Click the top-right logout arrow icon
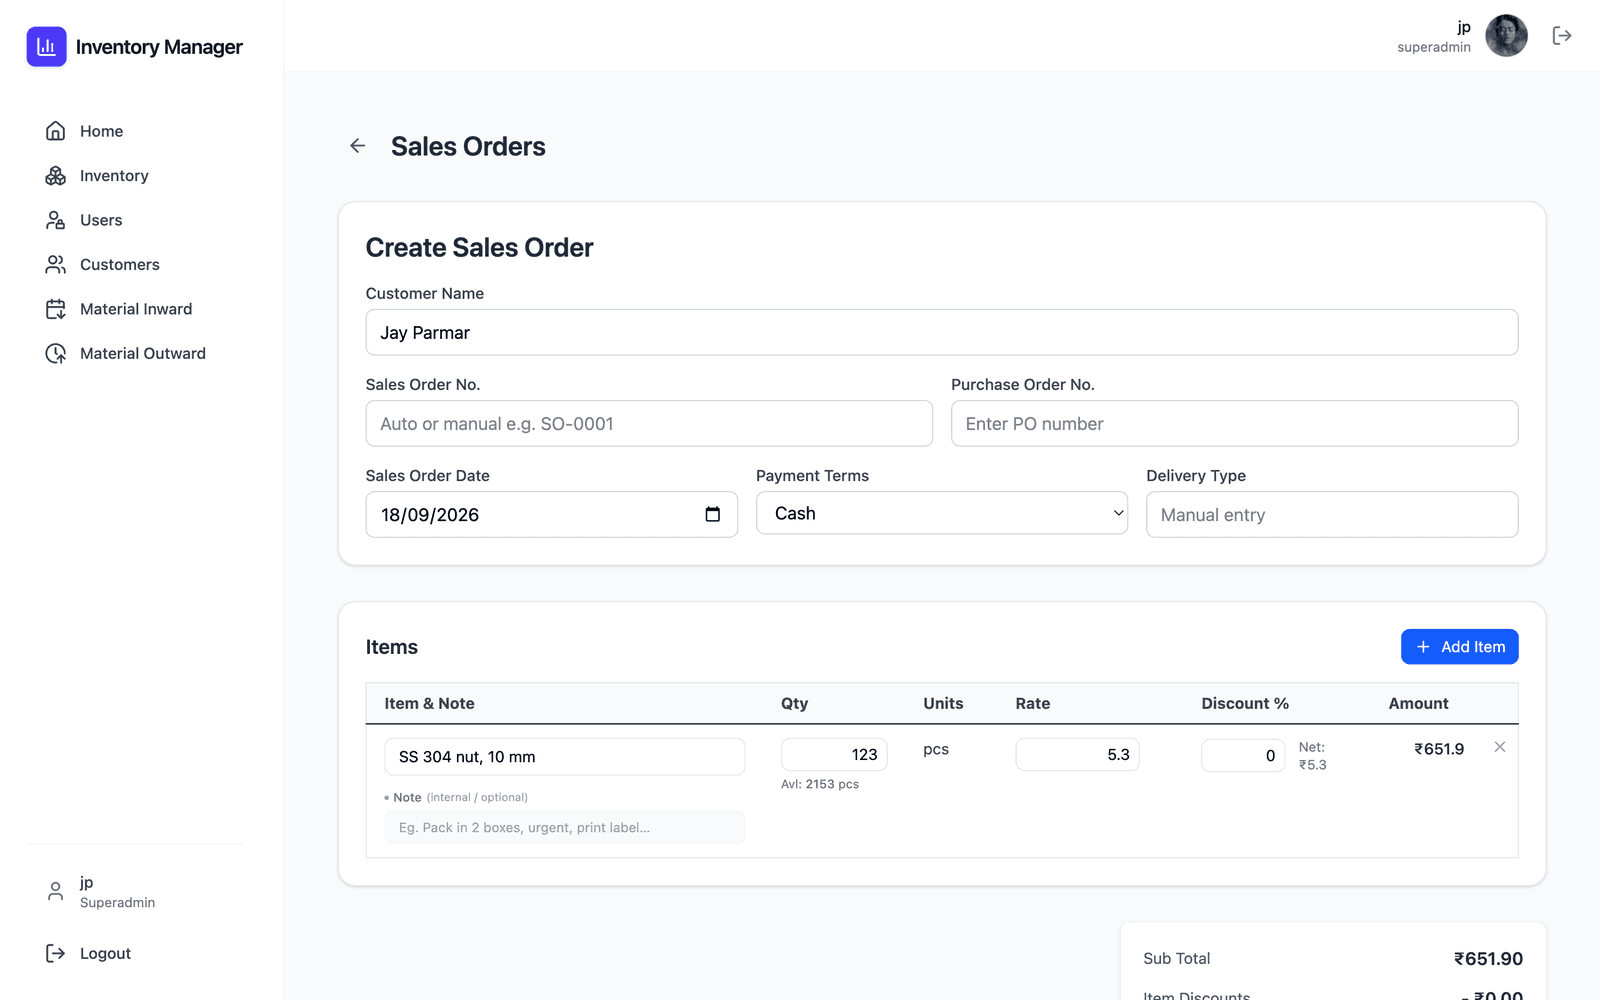The height and width of the screenshot is (1000, 1600). point(1562,36)
